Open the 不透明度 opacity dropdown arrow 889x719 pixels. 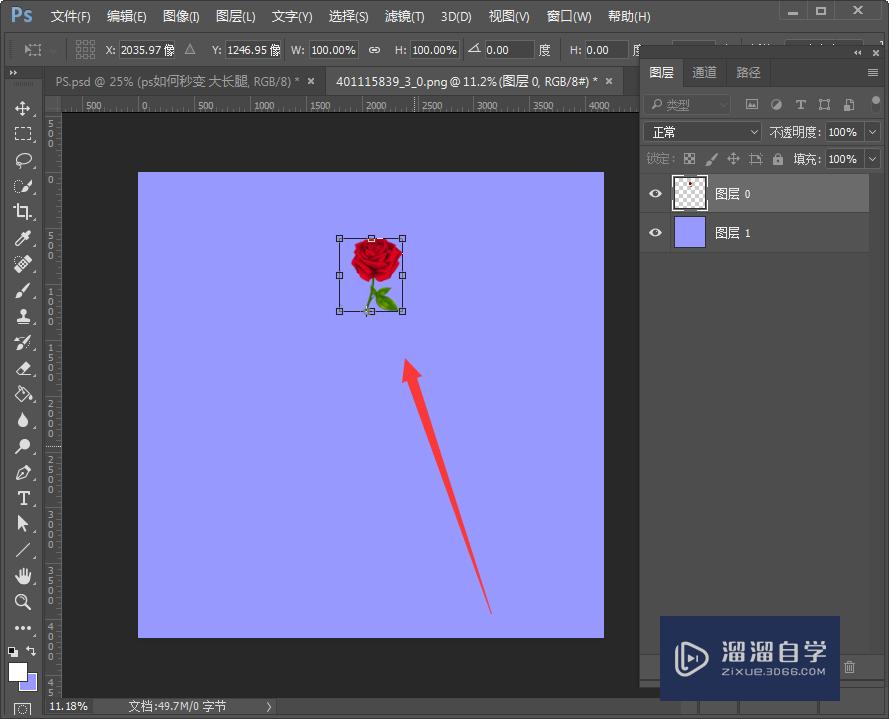tap(873, 132)
